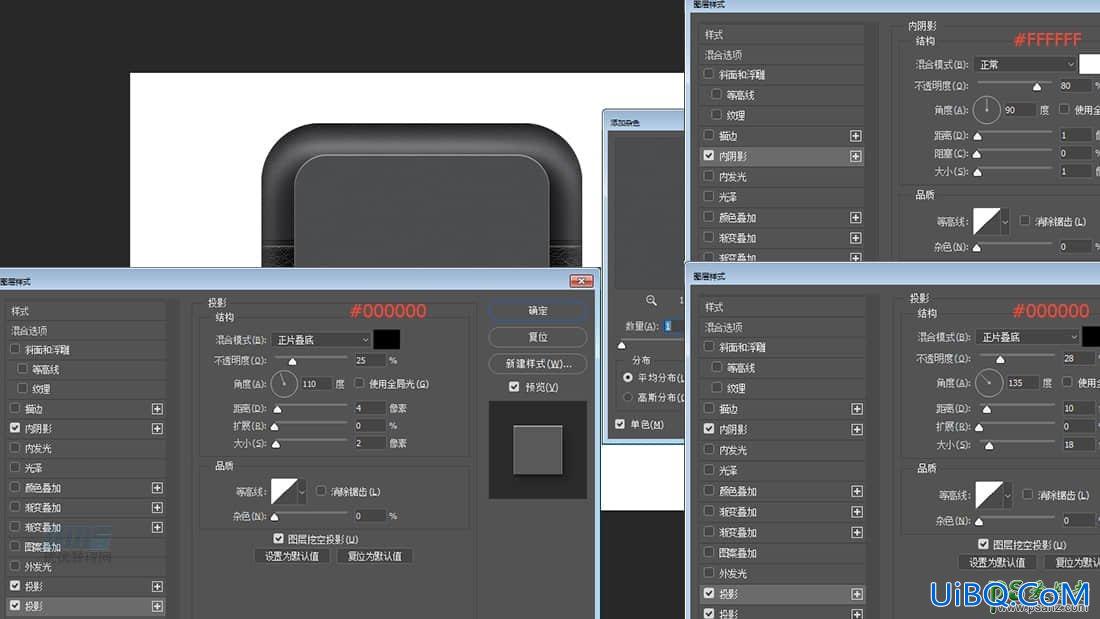Expand contour picker arrow in upper-right Inner Shadow dialog
The height and width of the screenshot is (619, 1100).
[1004, 222]
